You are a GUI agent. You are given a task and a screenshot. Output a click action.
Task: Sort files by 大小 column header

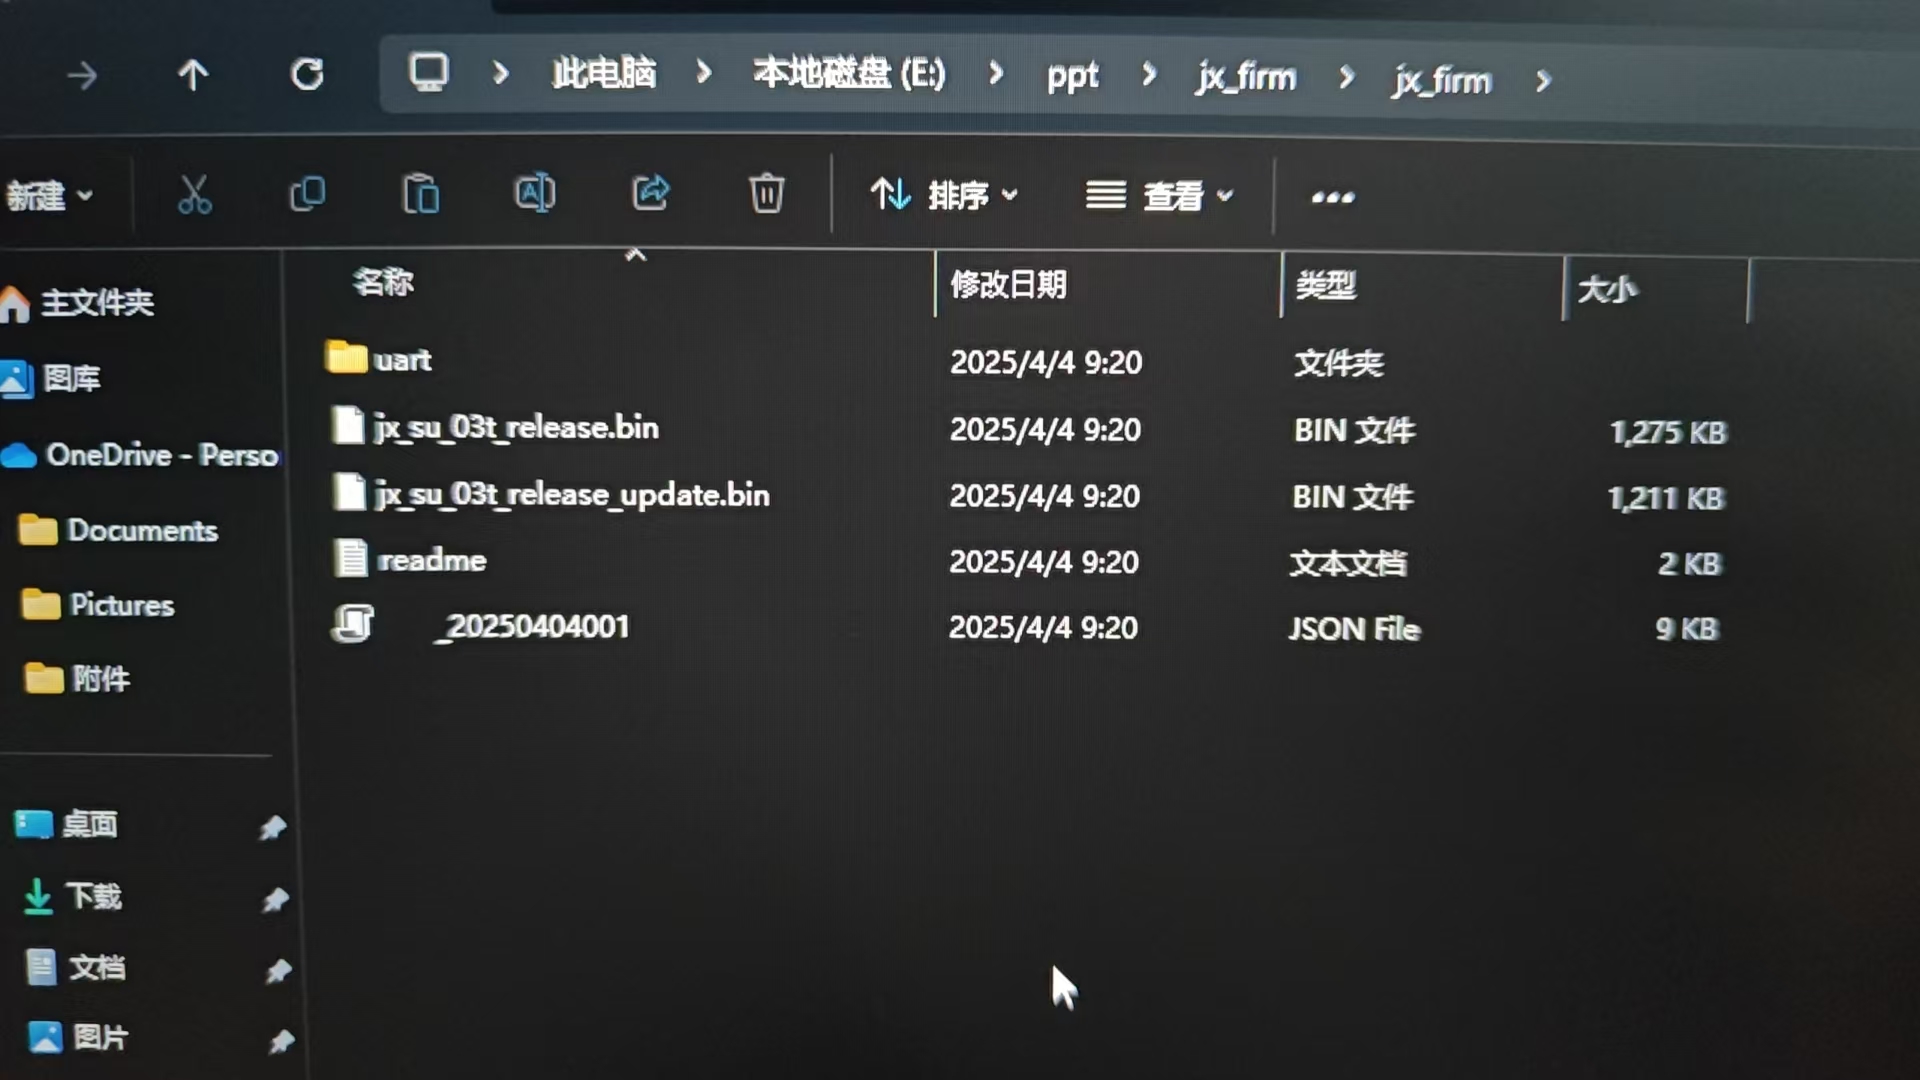pyautogui.click(x=1607, y=289)
